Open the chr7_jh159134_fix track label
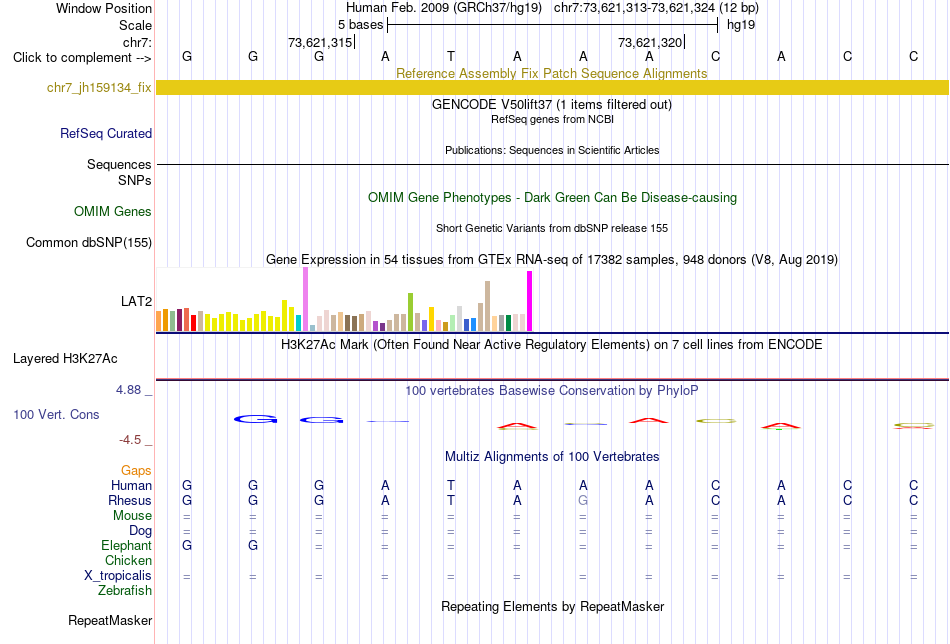The width and height of the screenshot is (950, 644). click(x=99, y=88)
